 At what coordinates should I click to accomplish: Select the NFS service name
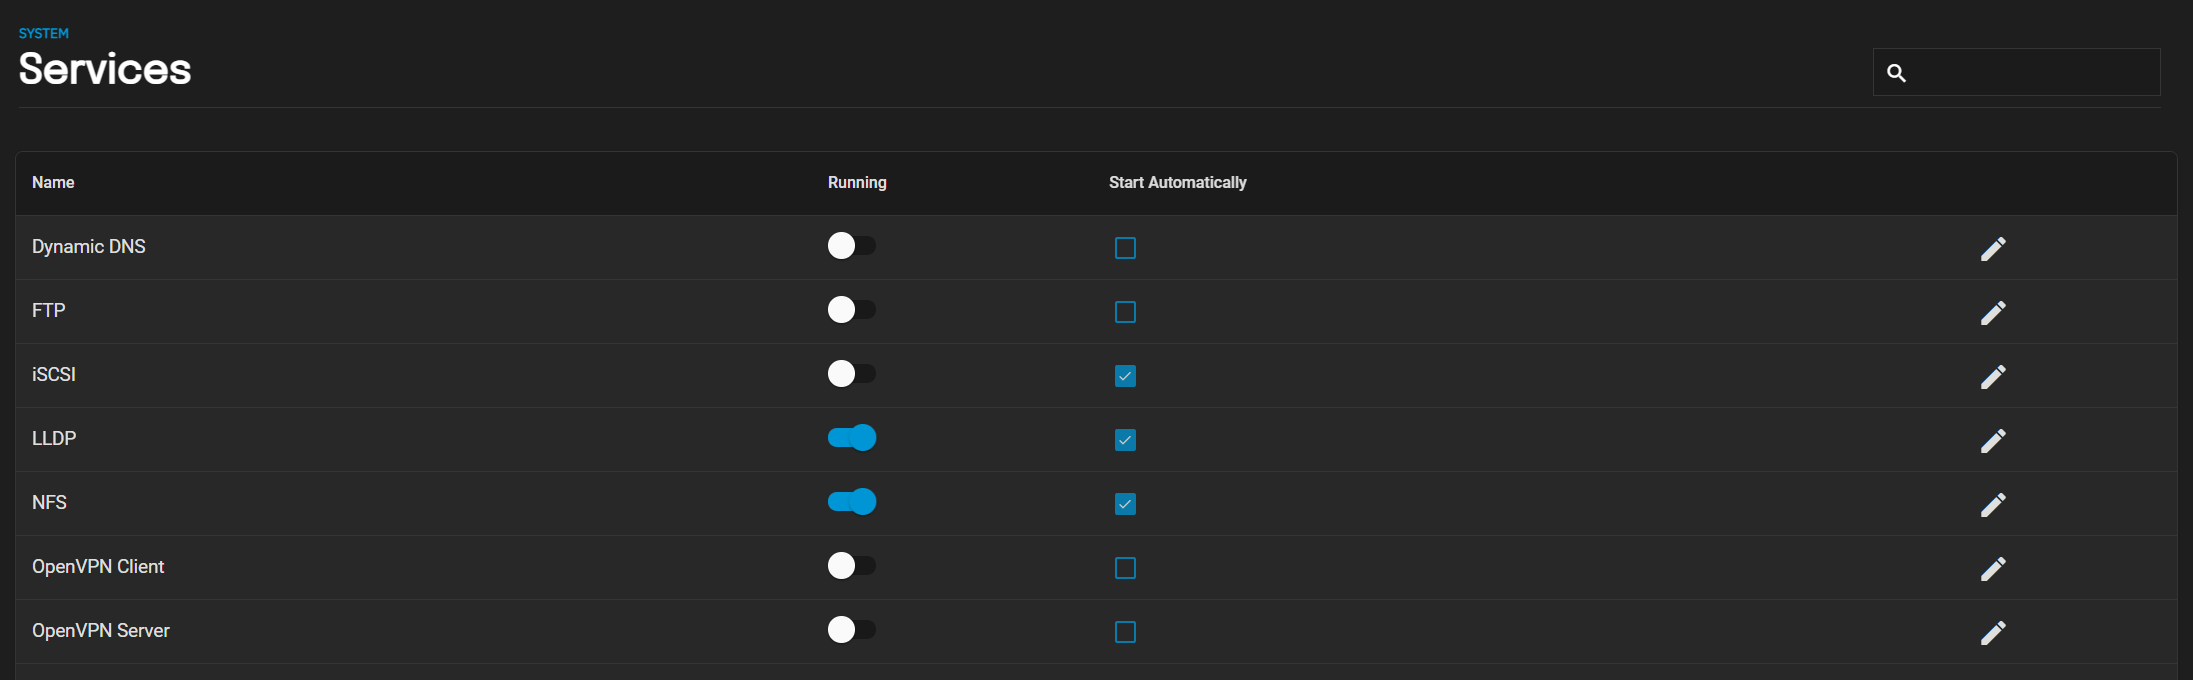[x=50, y=502]
